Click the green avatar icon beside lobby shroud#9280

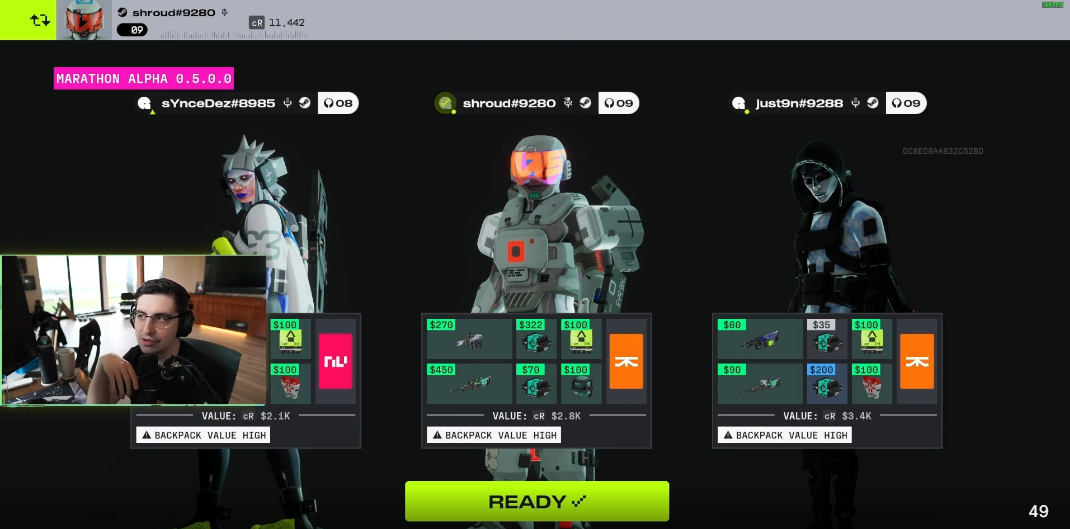pyautogui.click(x=445, y=103)
